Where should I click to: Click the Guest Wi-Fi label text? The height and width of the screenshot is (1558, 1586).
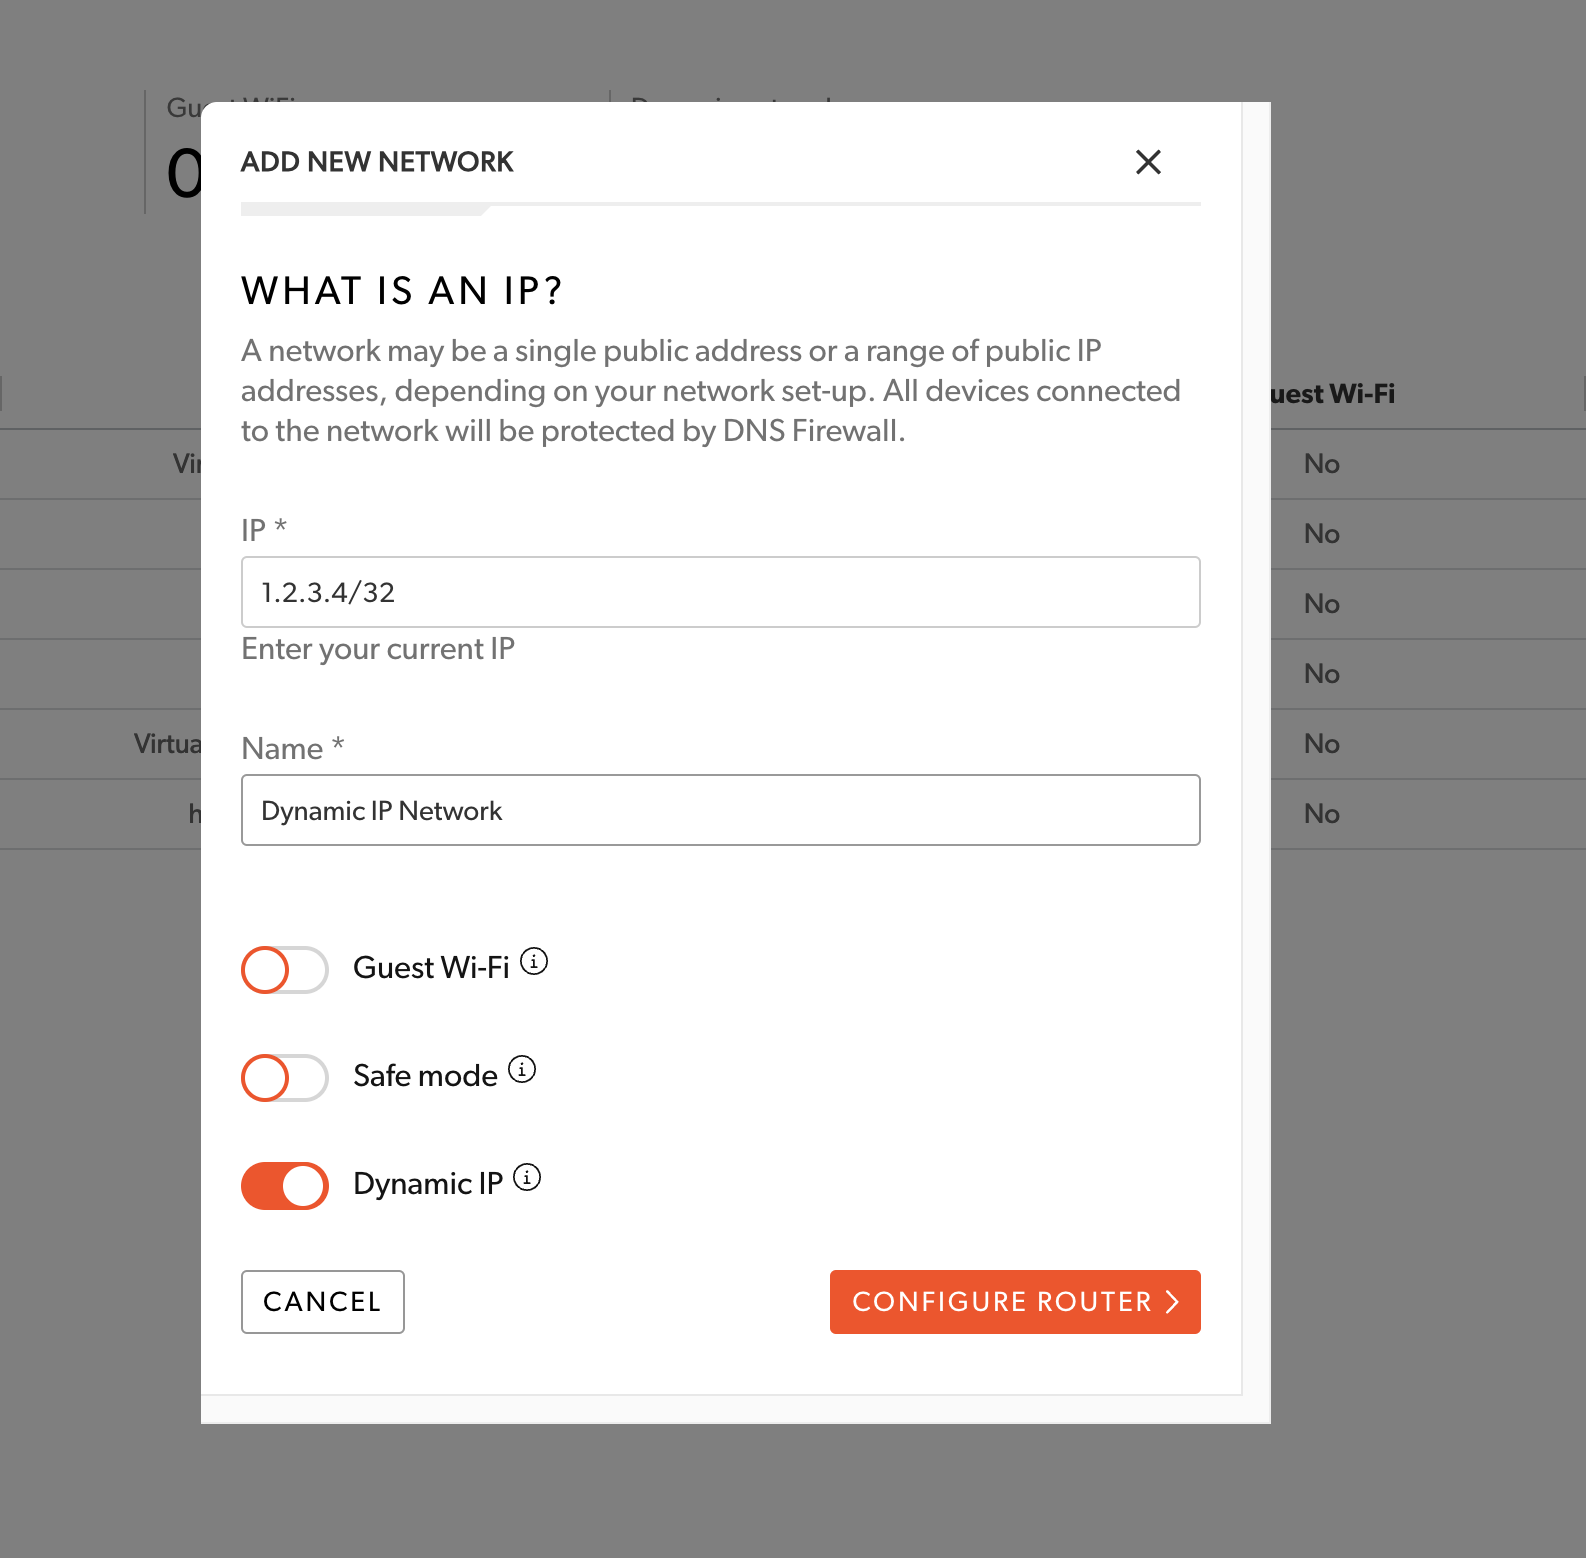click(x=431, y=968)
